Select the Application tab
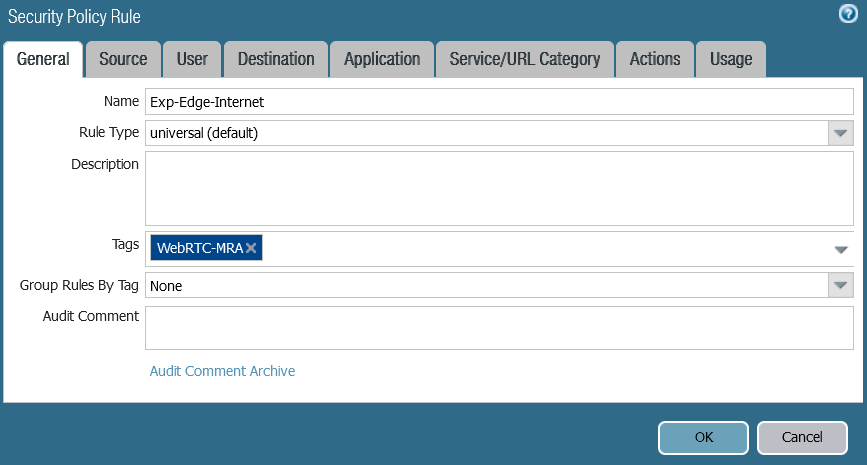Viewport: 867px width, 465px height. point(382,59)
